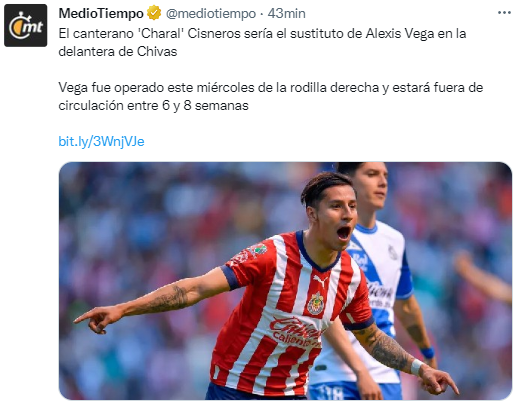Click the '6 y 8 semanas' text

click(205, 106)
